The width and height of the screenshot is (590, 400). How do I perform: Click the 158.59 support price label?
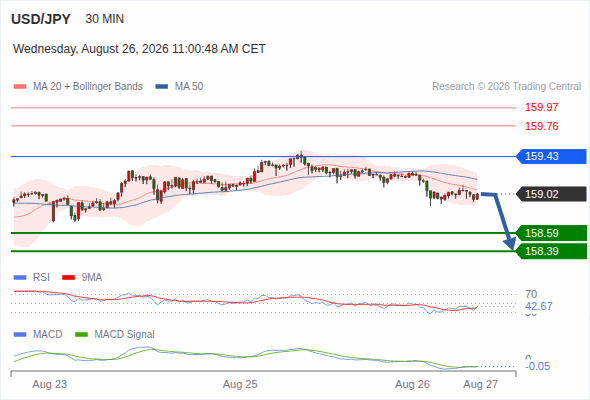[551, 233]
